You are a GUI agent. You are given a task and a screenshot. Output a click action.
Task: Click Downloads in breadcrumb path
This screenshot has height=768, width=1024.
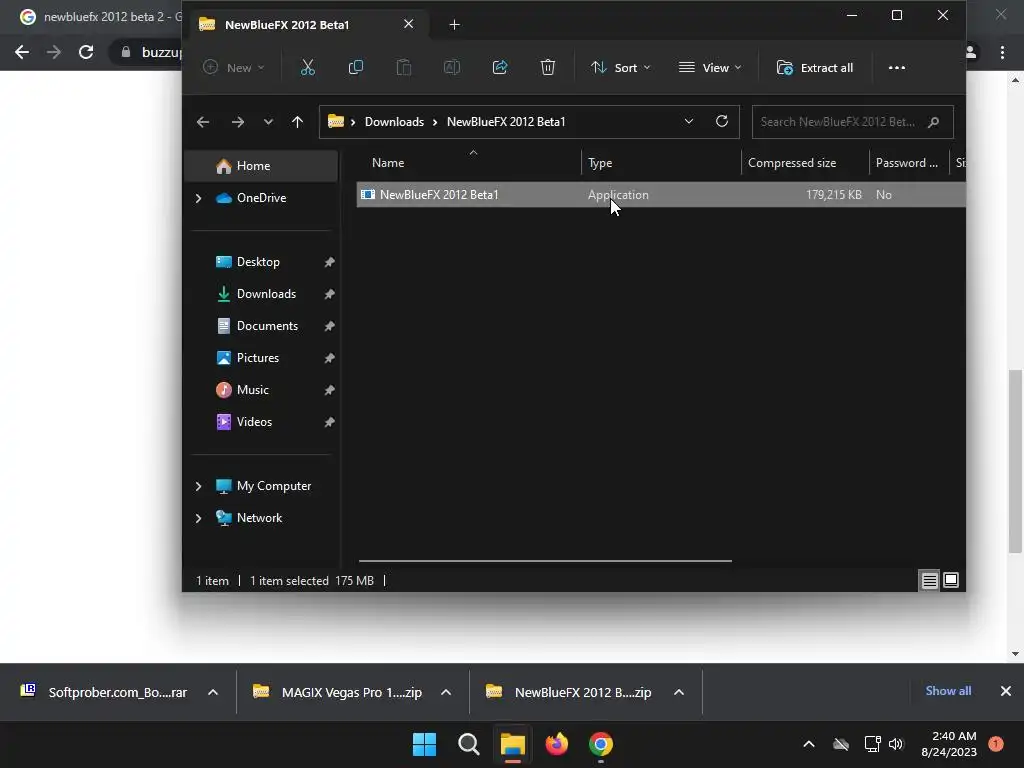[x=394, y=122]
